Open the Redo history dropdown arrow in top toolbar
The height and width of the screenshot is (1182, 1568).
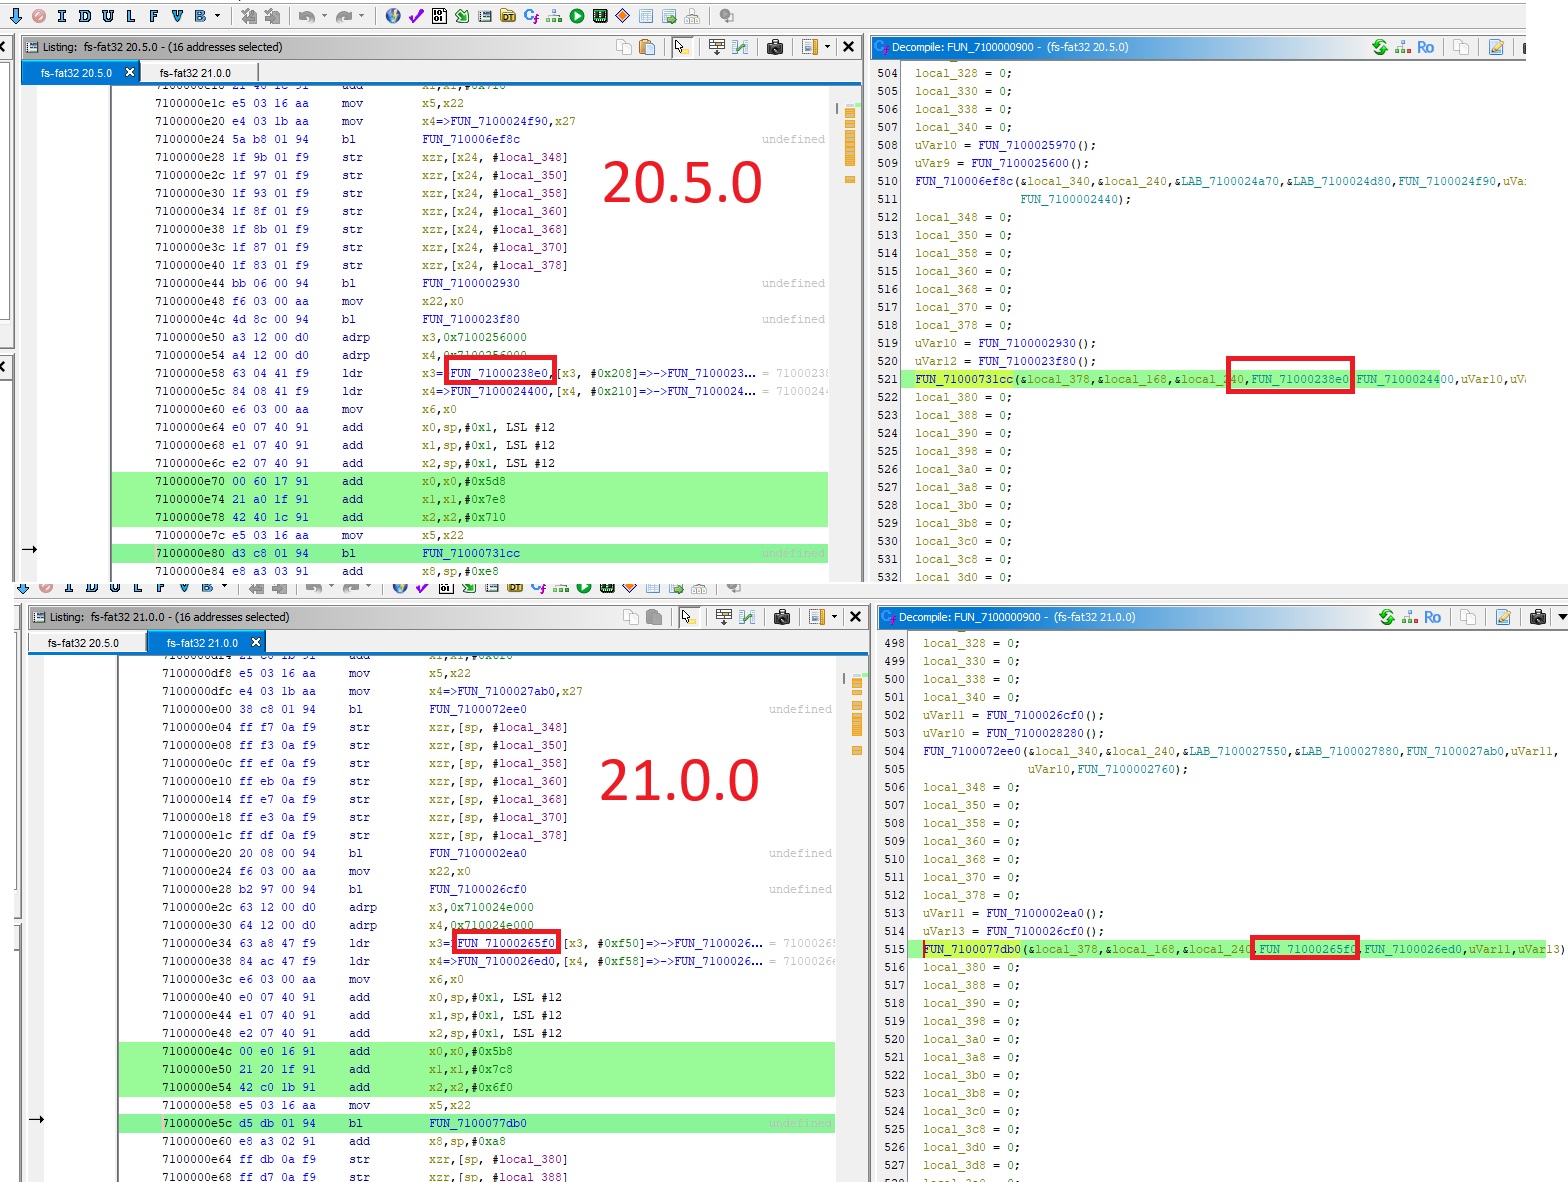tap(362, 16)
